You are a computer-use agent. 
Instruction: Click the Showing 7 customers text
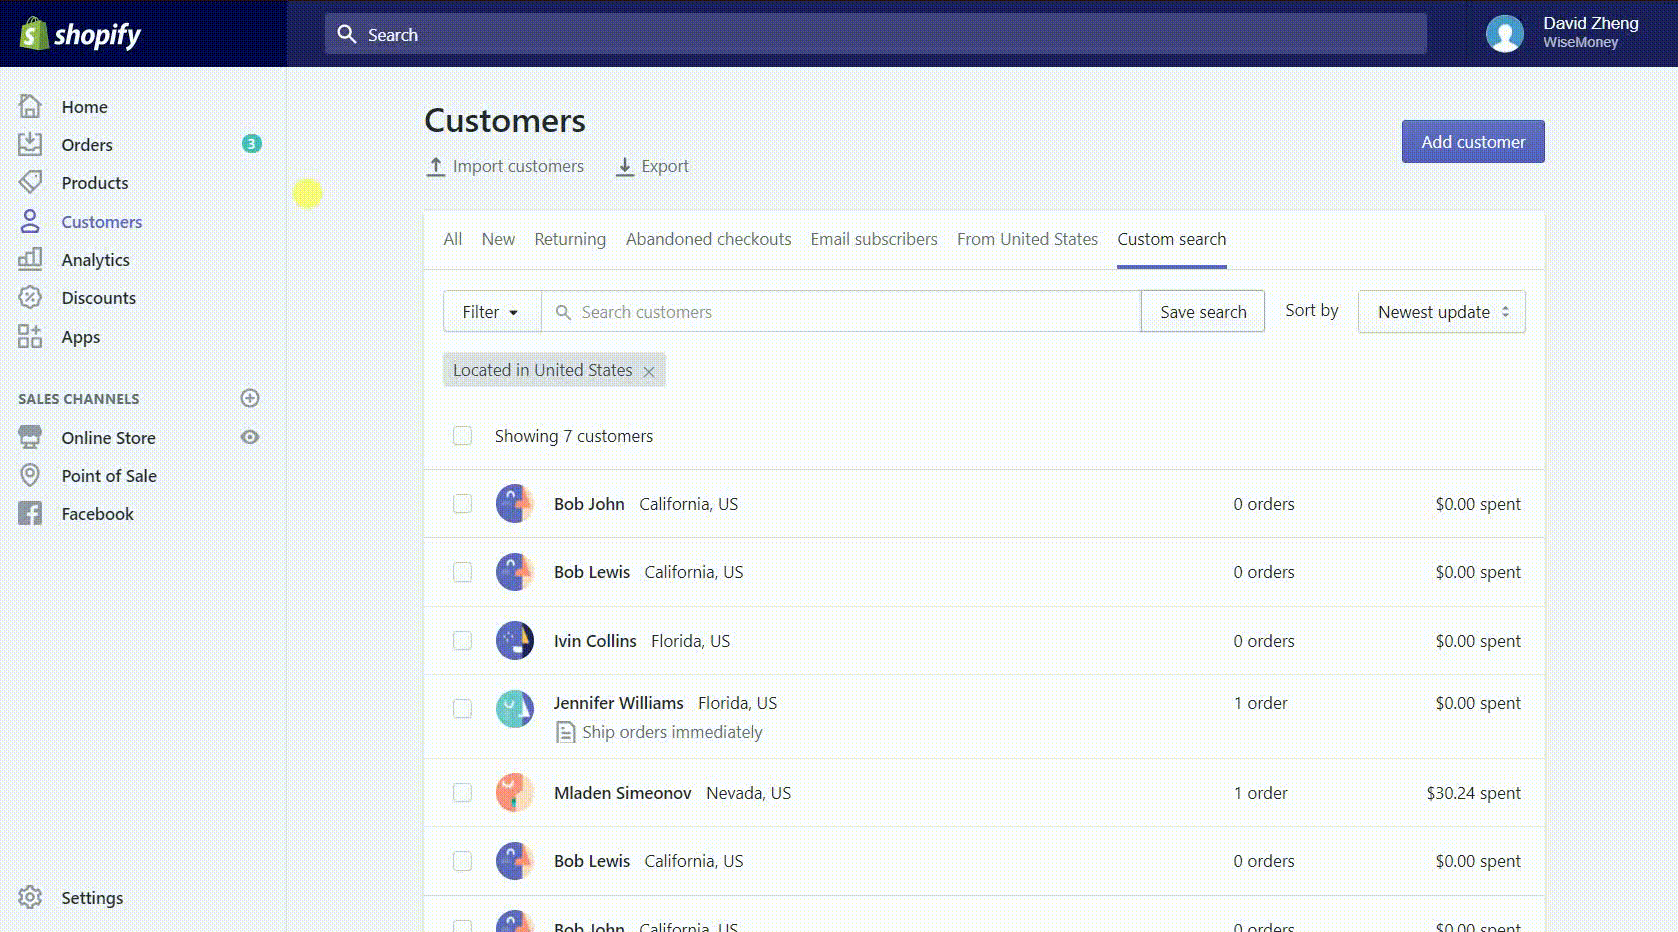pos(574,435)
